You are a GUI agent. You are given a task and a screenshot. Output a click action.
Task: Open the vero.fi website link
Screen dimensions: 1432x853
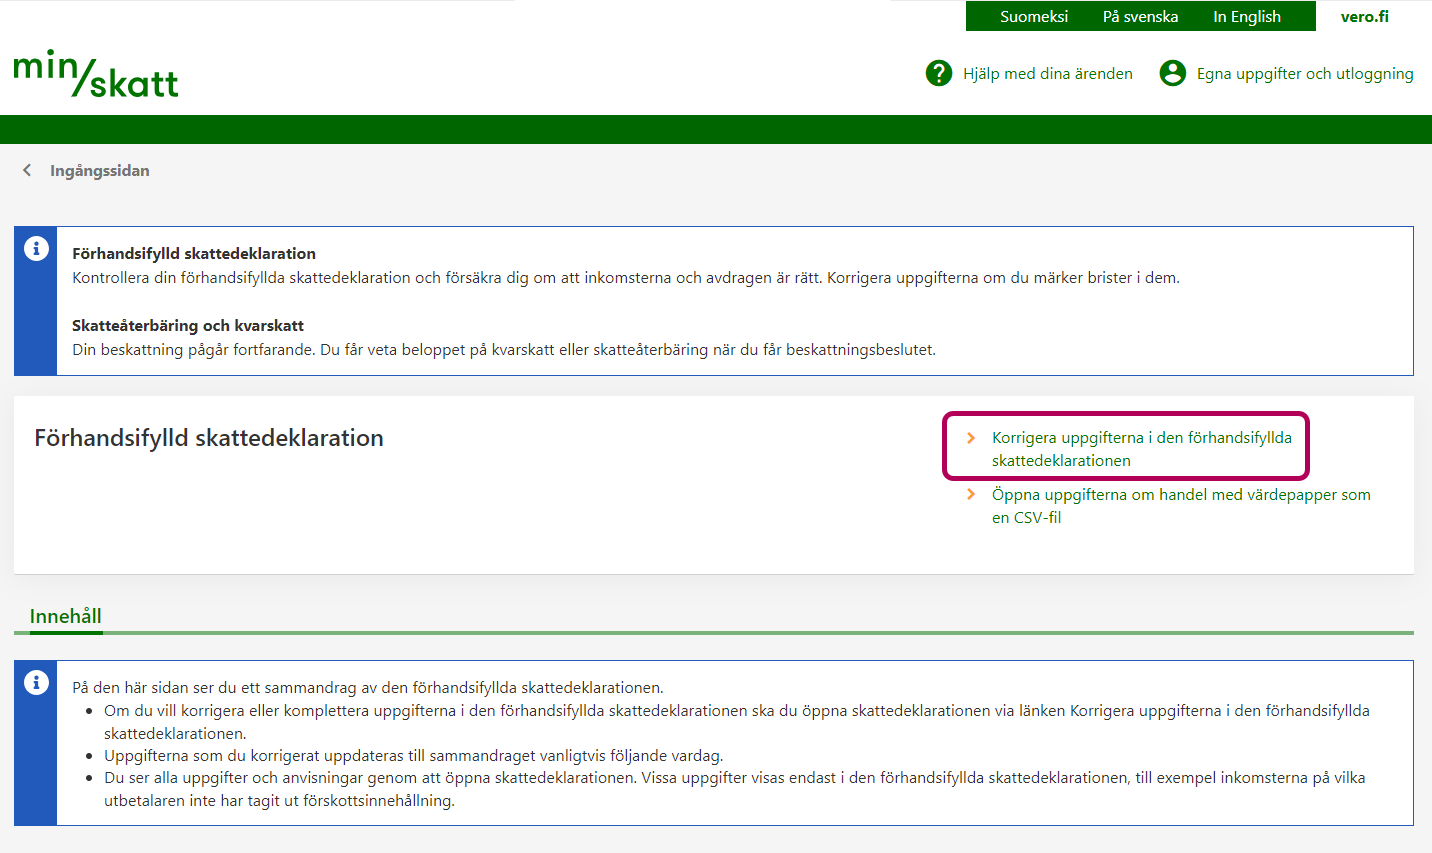(x=1364, y=17)
